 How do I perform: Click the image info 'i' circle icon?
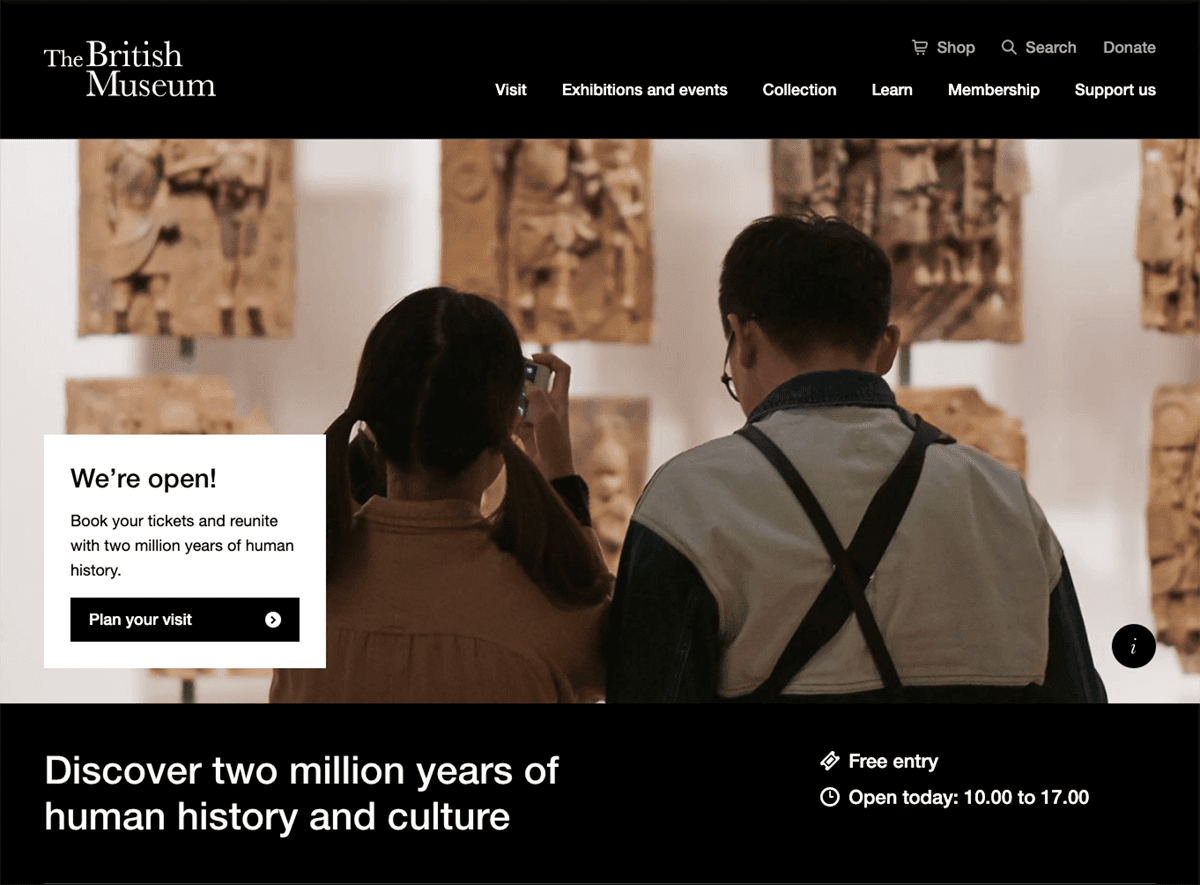coord(1133,646)
